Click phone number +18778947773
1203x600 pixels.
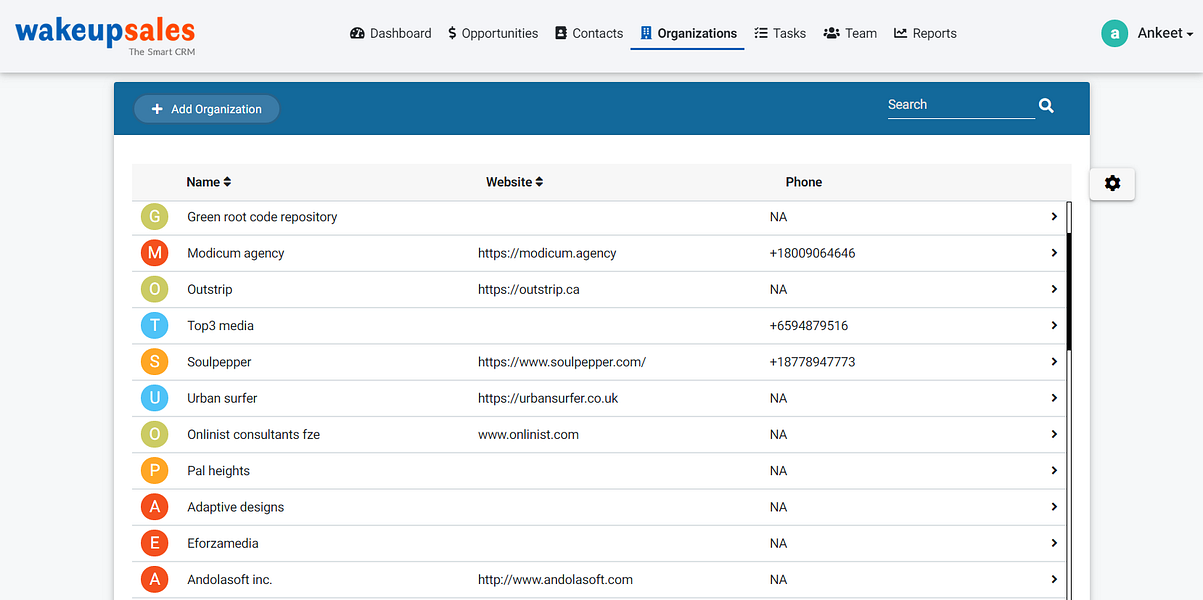812,362
